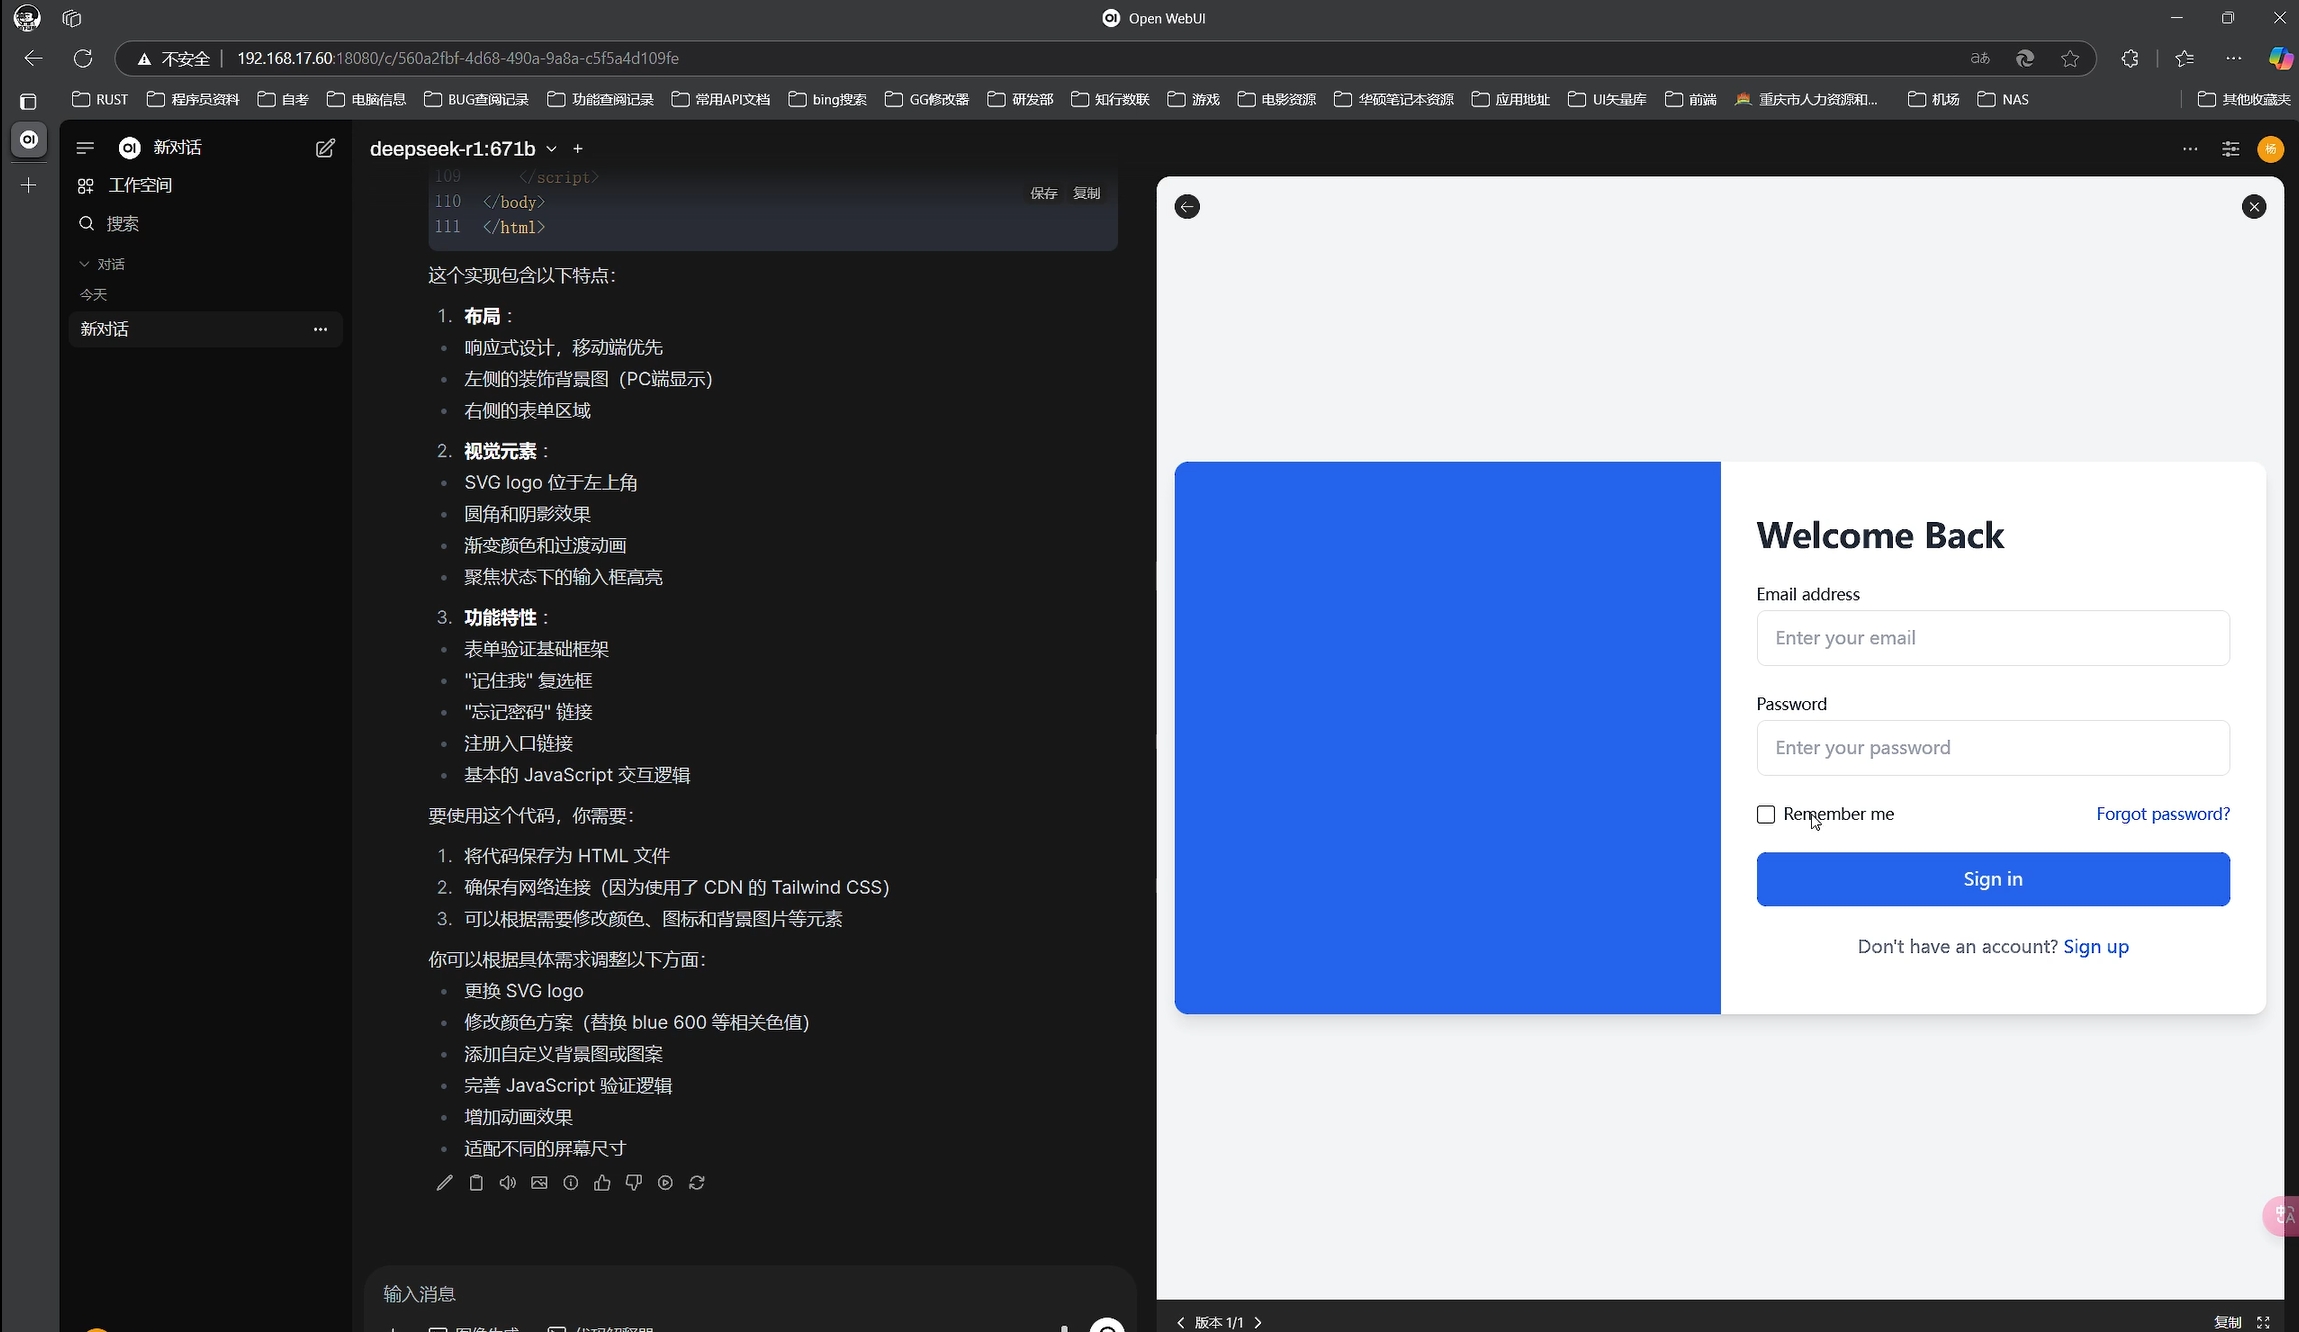Open browser extensions menu
The width and height of the screenshot is (2299, 1332).
[2130, 58]
